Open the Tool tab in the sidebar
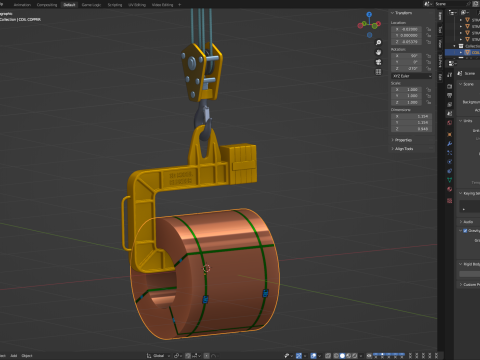This screenshot has width=480, height=360. pos(440,29)
